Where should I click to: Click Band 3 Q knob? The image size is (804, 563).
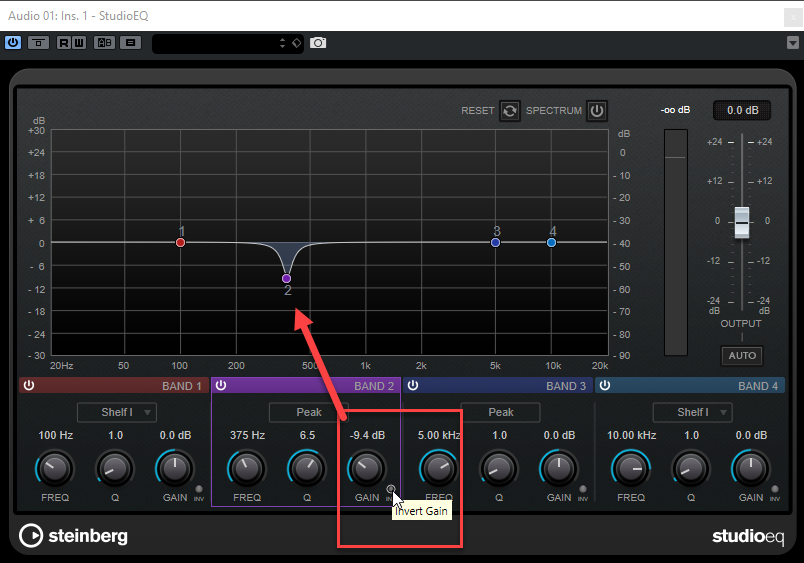499,468
